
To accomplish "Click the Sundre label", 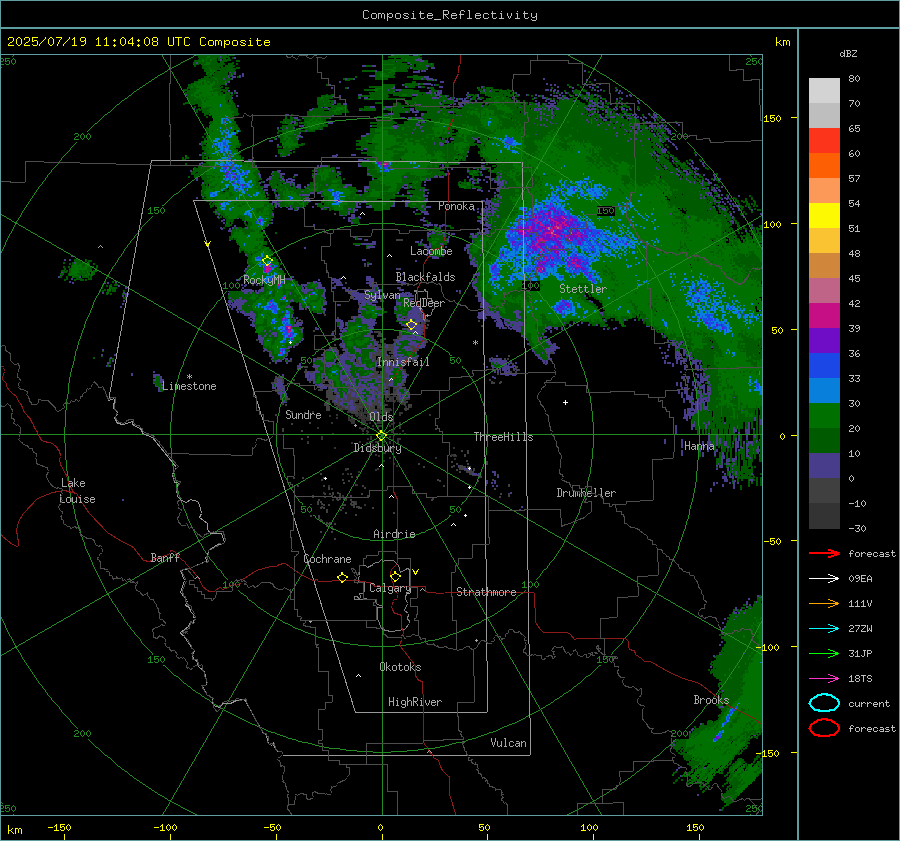I will tap(303, 414).
